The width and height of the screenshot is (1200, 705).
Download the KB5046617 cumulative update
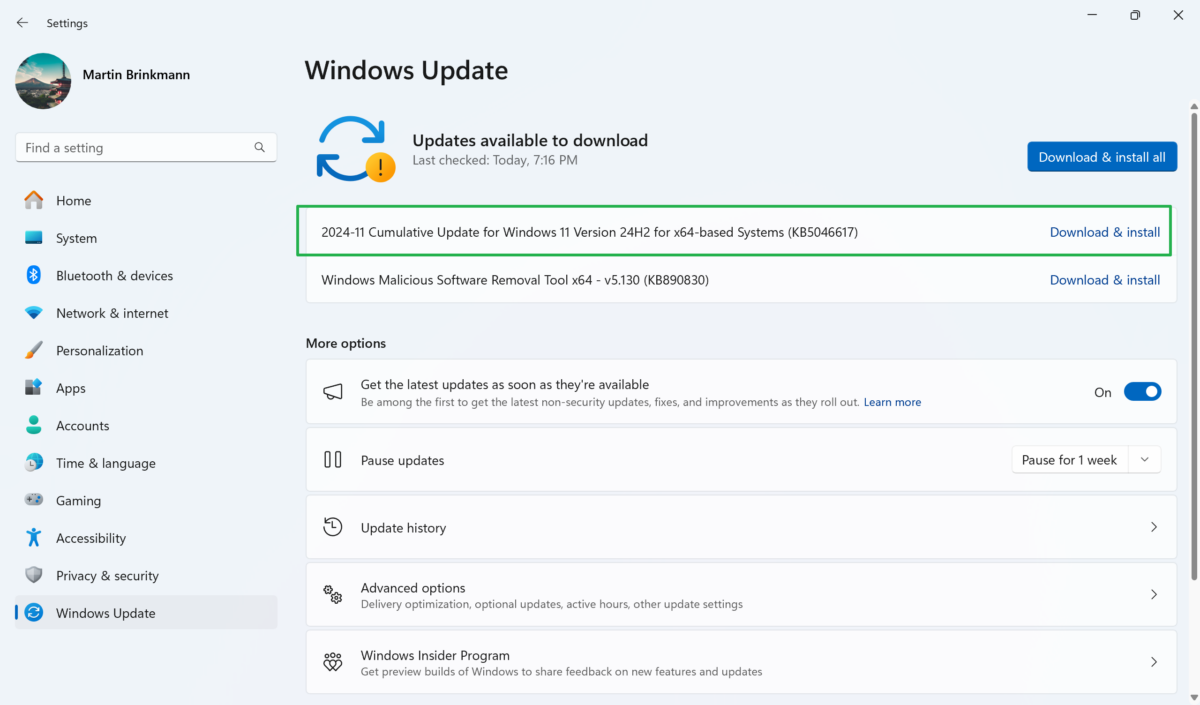pos(1105,231)
